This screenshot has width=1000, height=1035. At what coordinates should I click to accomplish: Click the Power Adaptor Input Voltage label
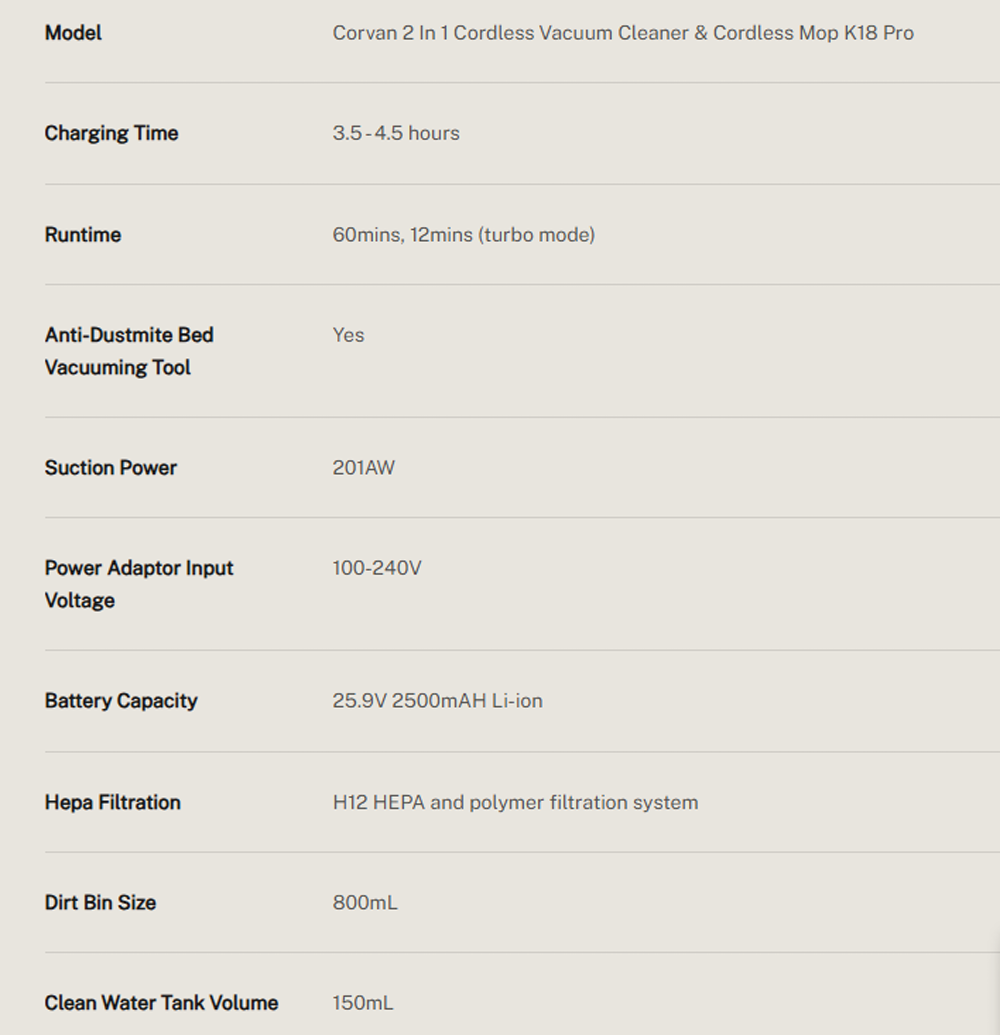pyautogui.click(x=139, y=584)
